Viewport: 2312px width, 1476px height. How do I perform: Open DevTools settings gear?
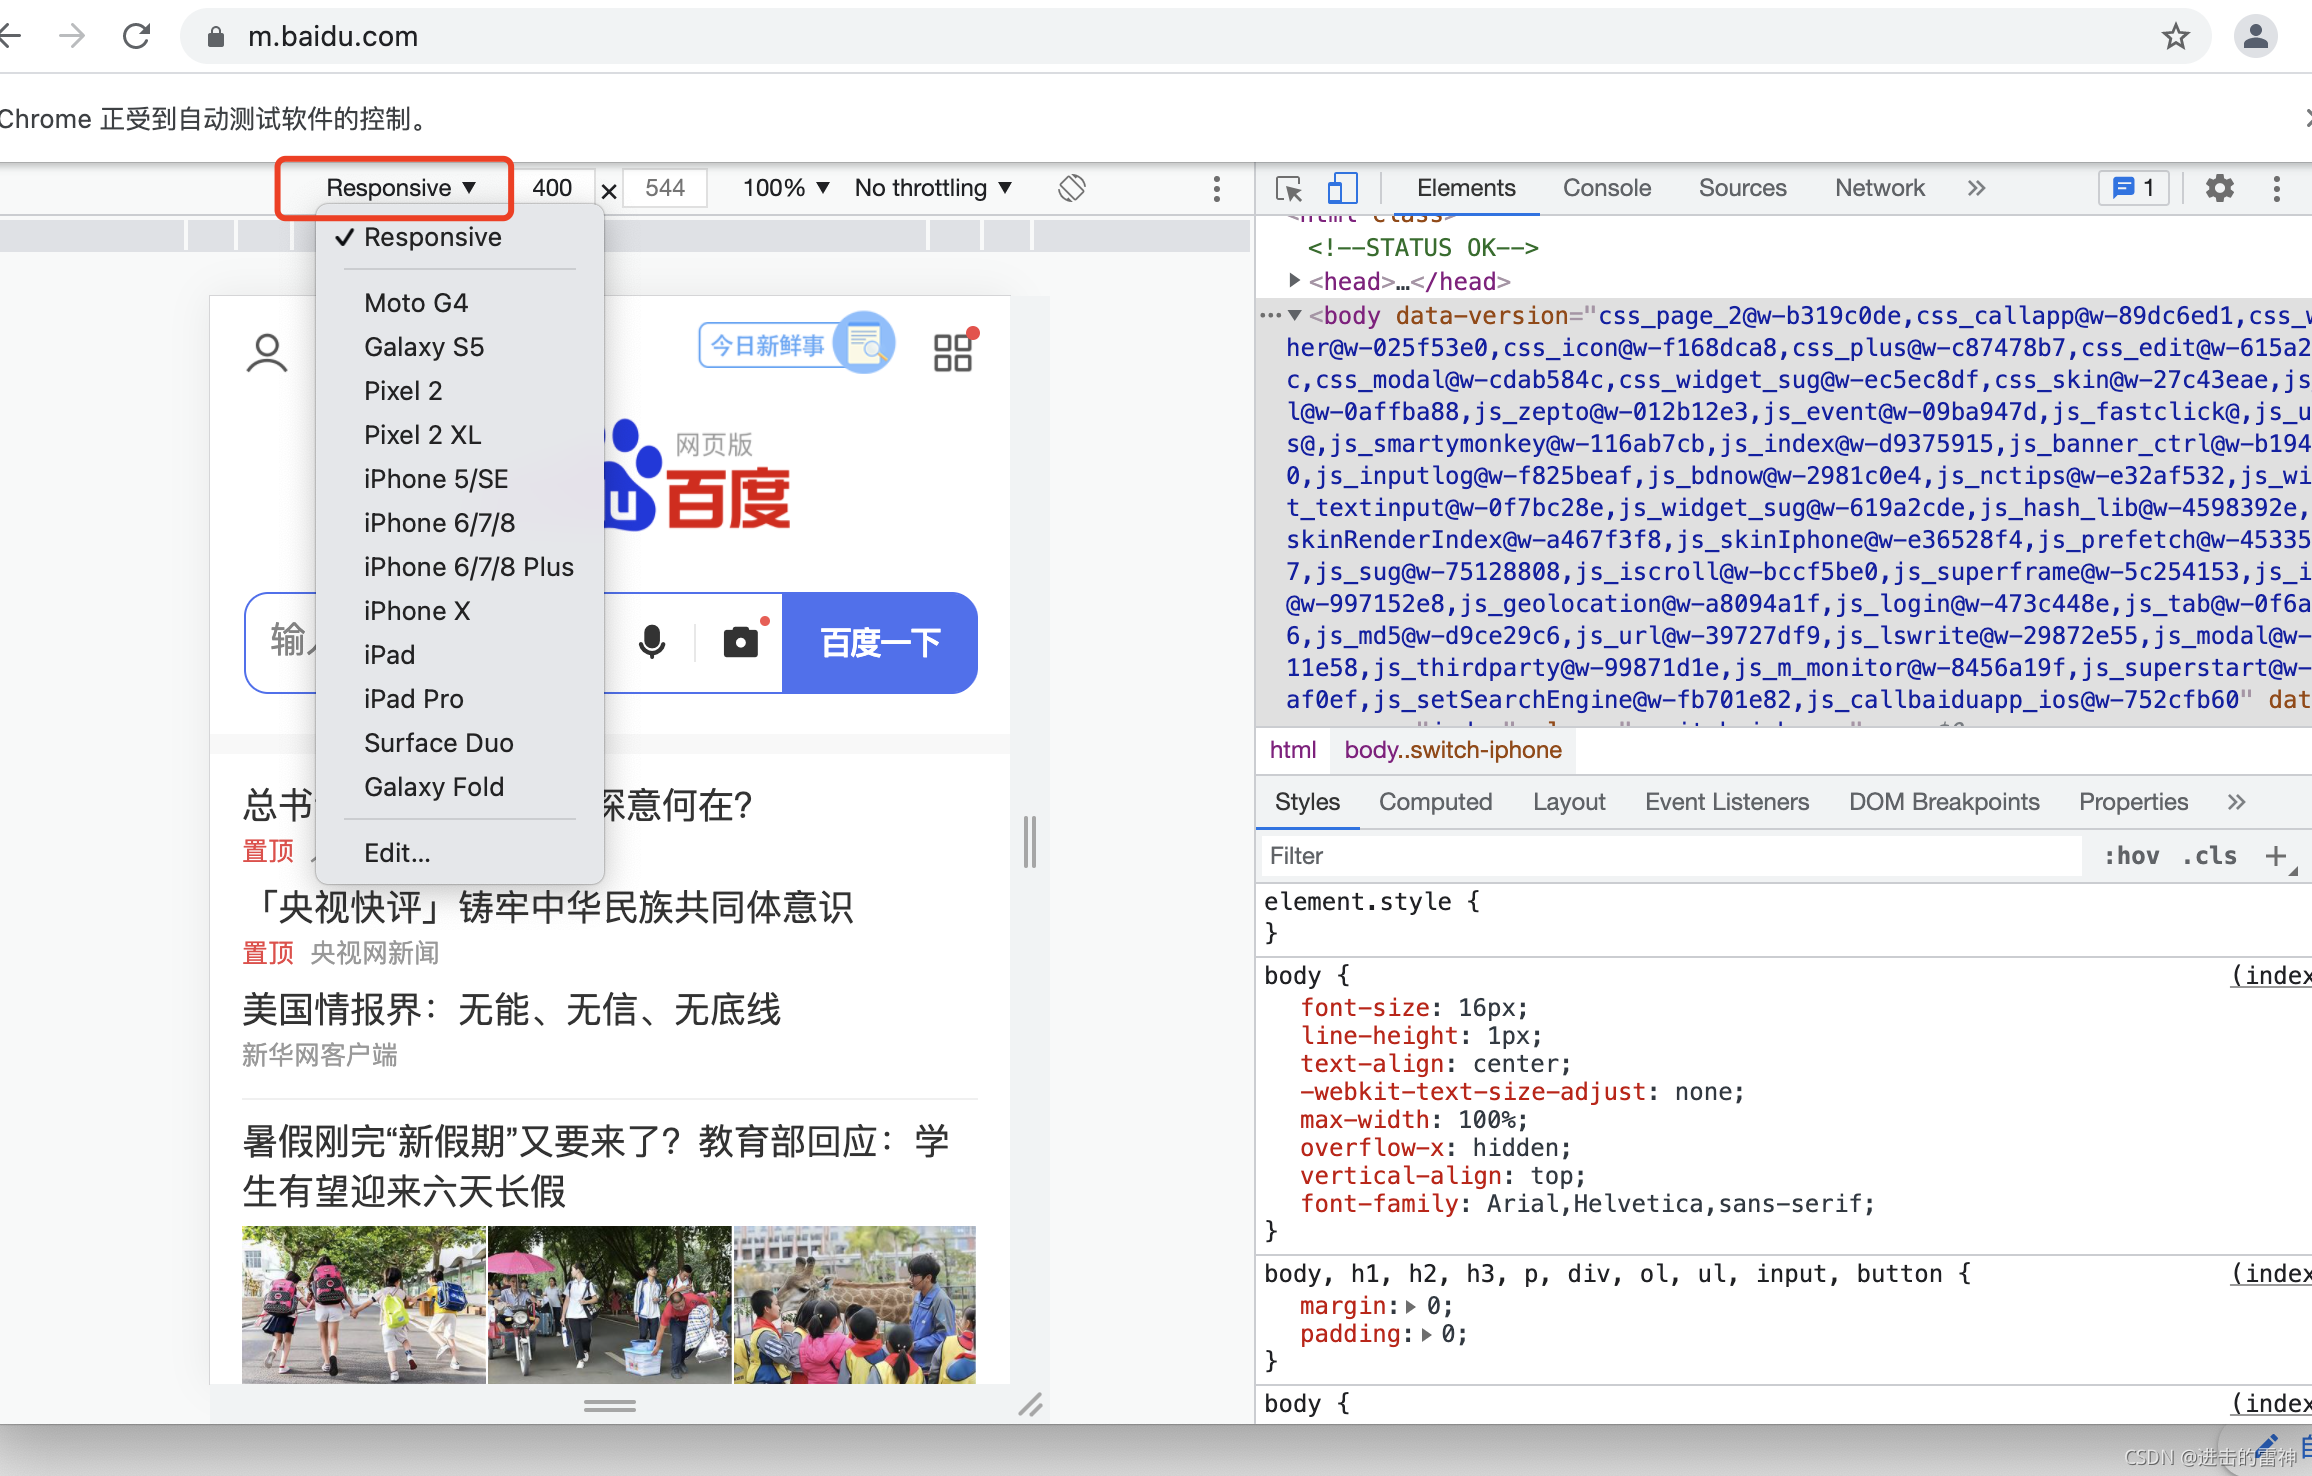(x=2219, y=188)
